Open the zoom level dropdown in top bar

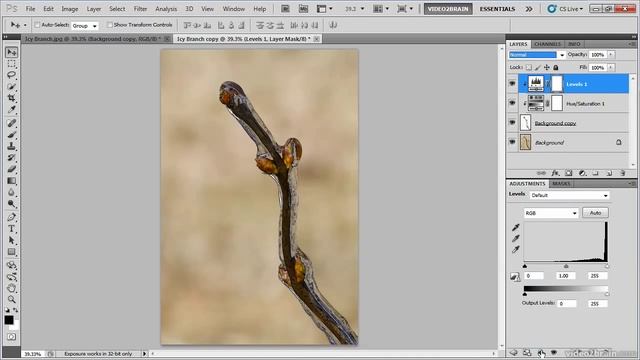click(x=362, y=9)
